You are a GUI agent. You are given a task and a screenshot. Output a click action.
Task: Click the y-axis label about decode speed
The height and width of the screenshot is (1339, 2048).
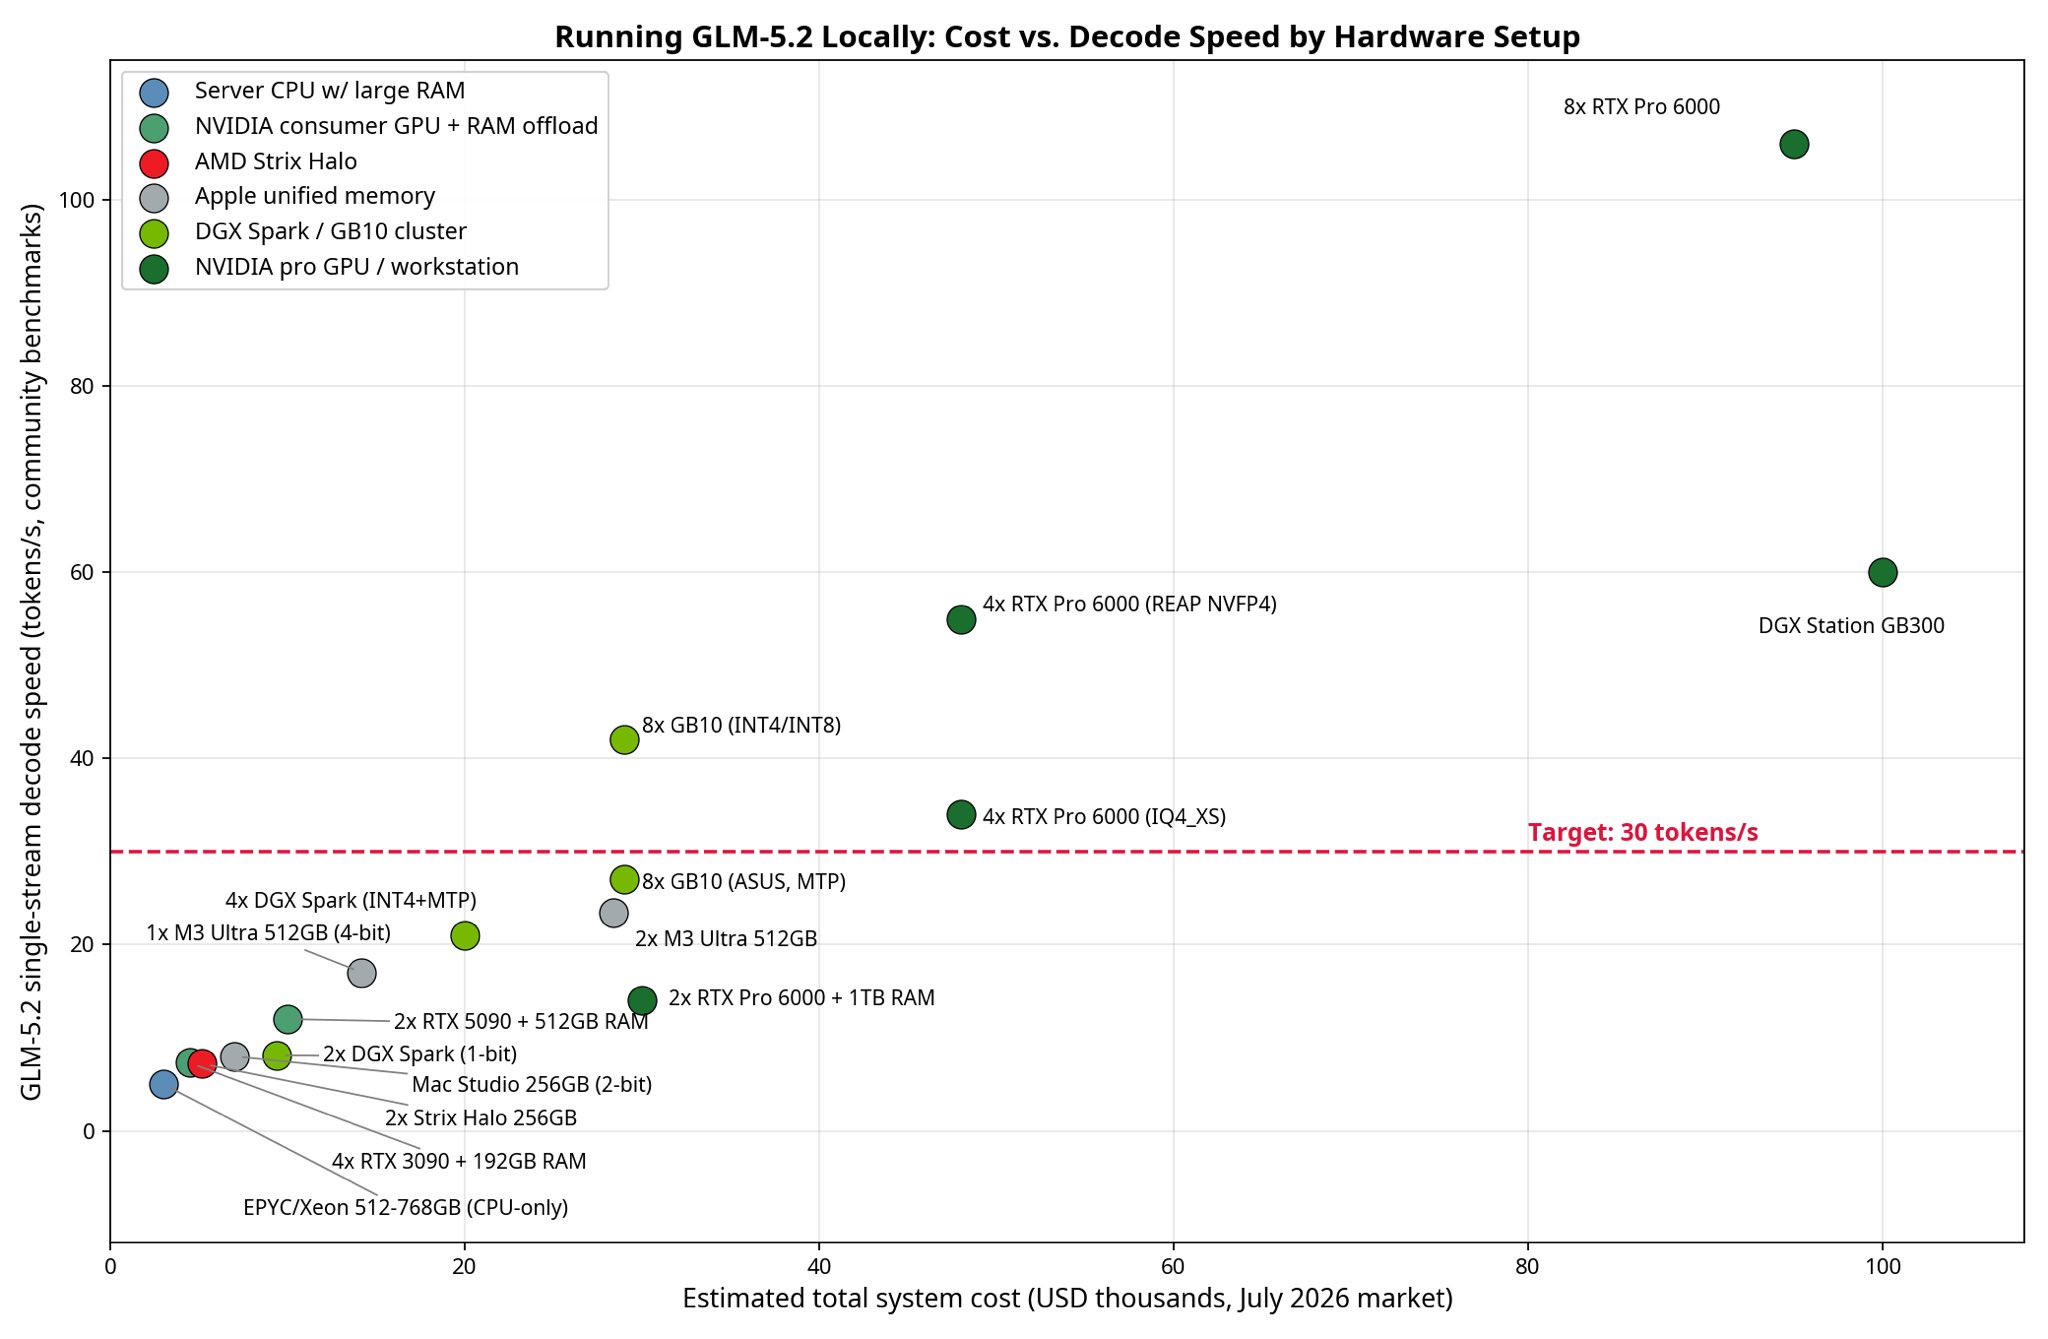[x=32, y=652]
